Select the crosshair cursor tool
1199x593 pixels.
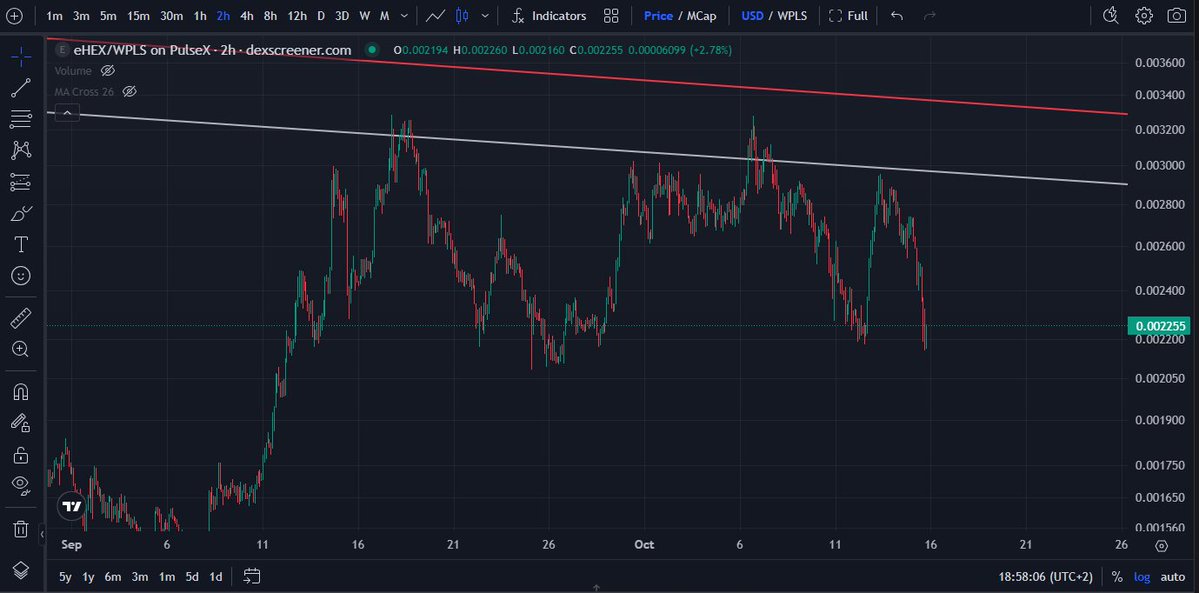[x=21, y=56]
